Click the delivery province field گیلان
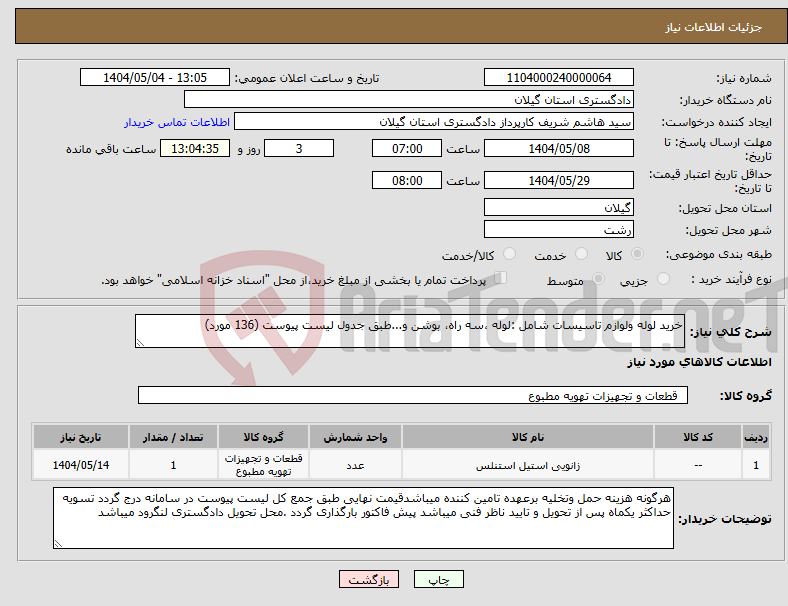Image resolution: width=788 pixels, height=606 pixels. pos(558,207)
